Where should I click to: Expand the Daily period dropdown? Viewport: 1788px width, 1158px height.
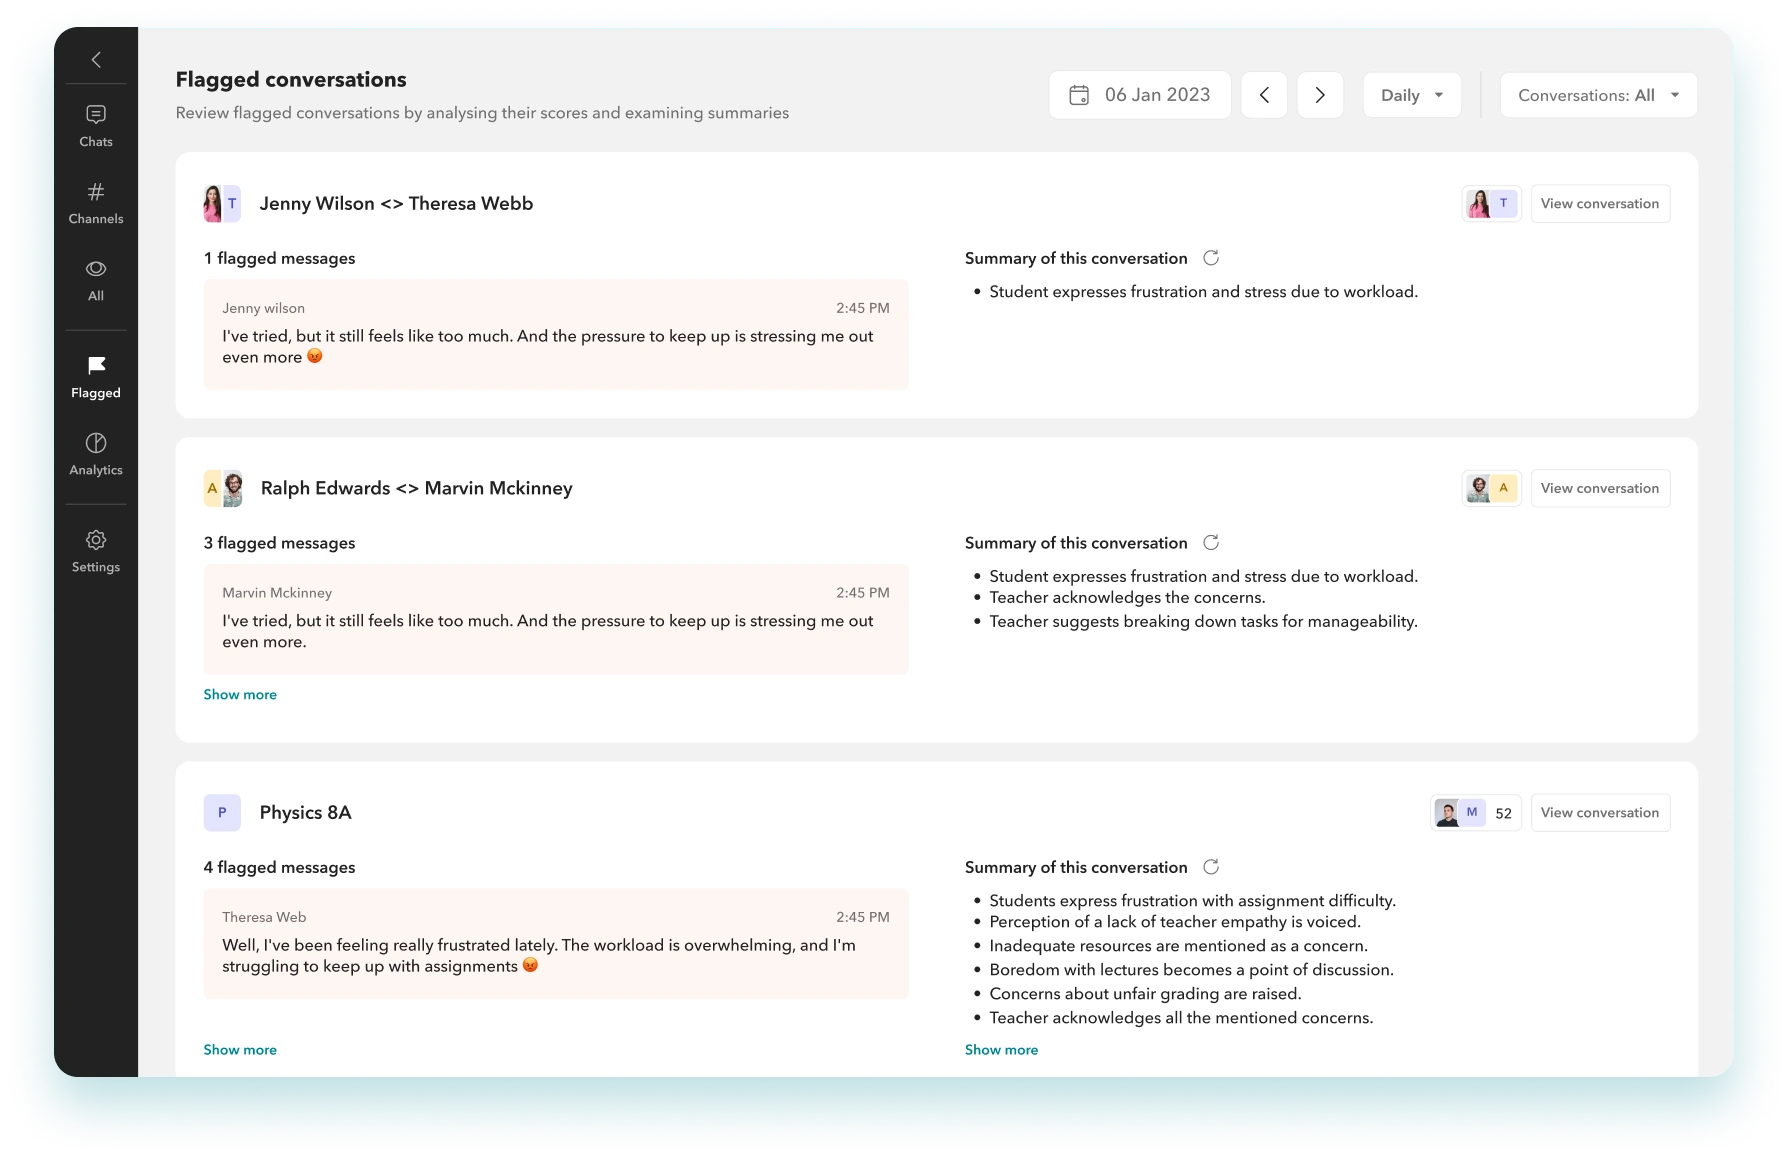click(x=1411, y=95)
